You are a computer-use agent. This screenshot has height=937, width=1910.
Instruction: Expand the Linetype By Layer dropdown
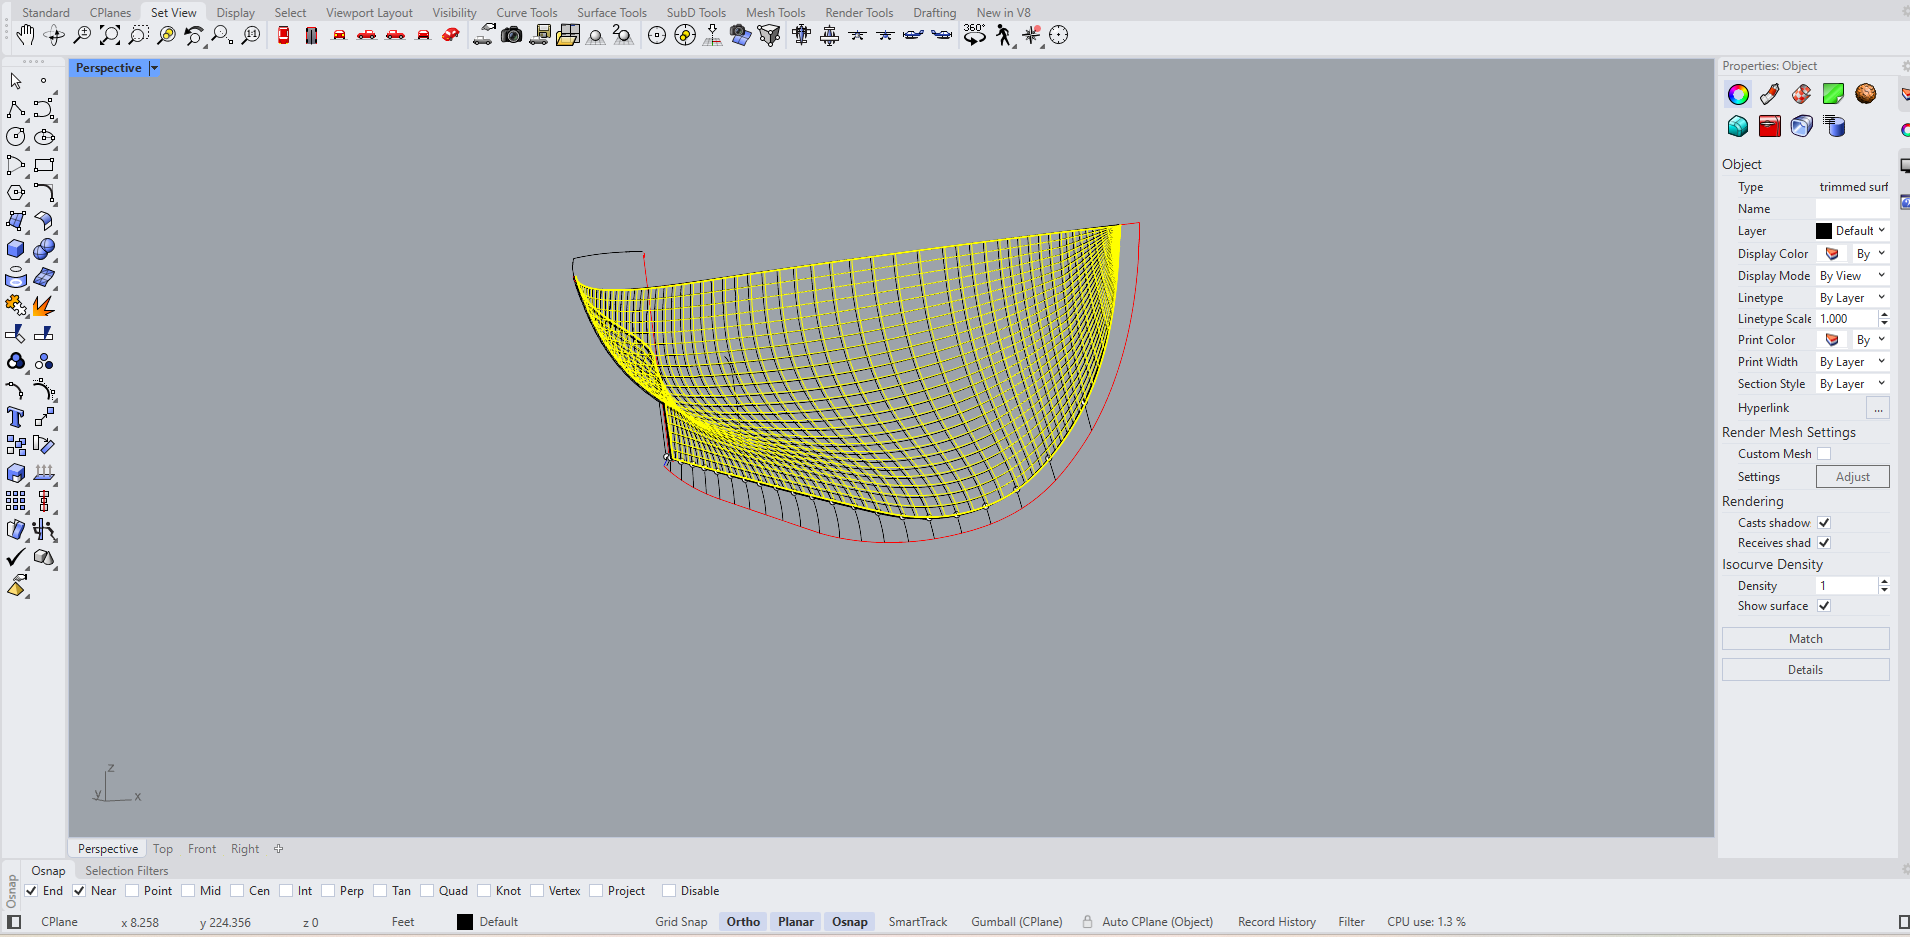pyautogui.click(x=1852, y=298)
